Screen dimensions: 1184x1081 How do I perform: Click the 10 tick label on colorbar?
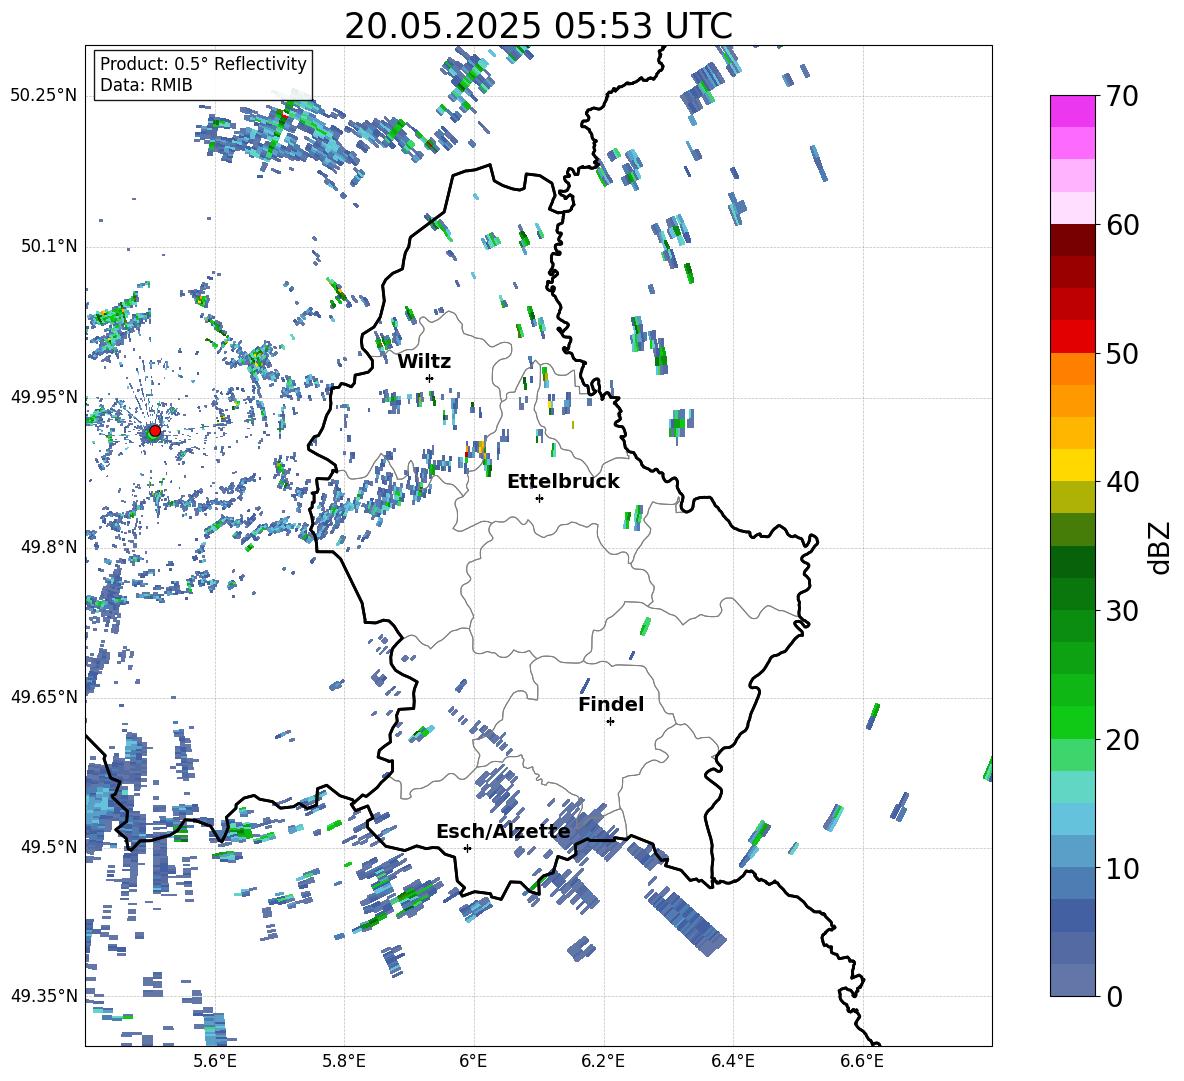tap(1122, 868)
